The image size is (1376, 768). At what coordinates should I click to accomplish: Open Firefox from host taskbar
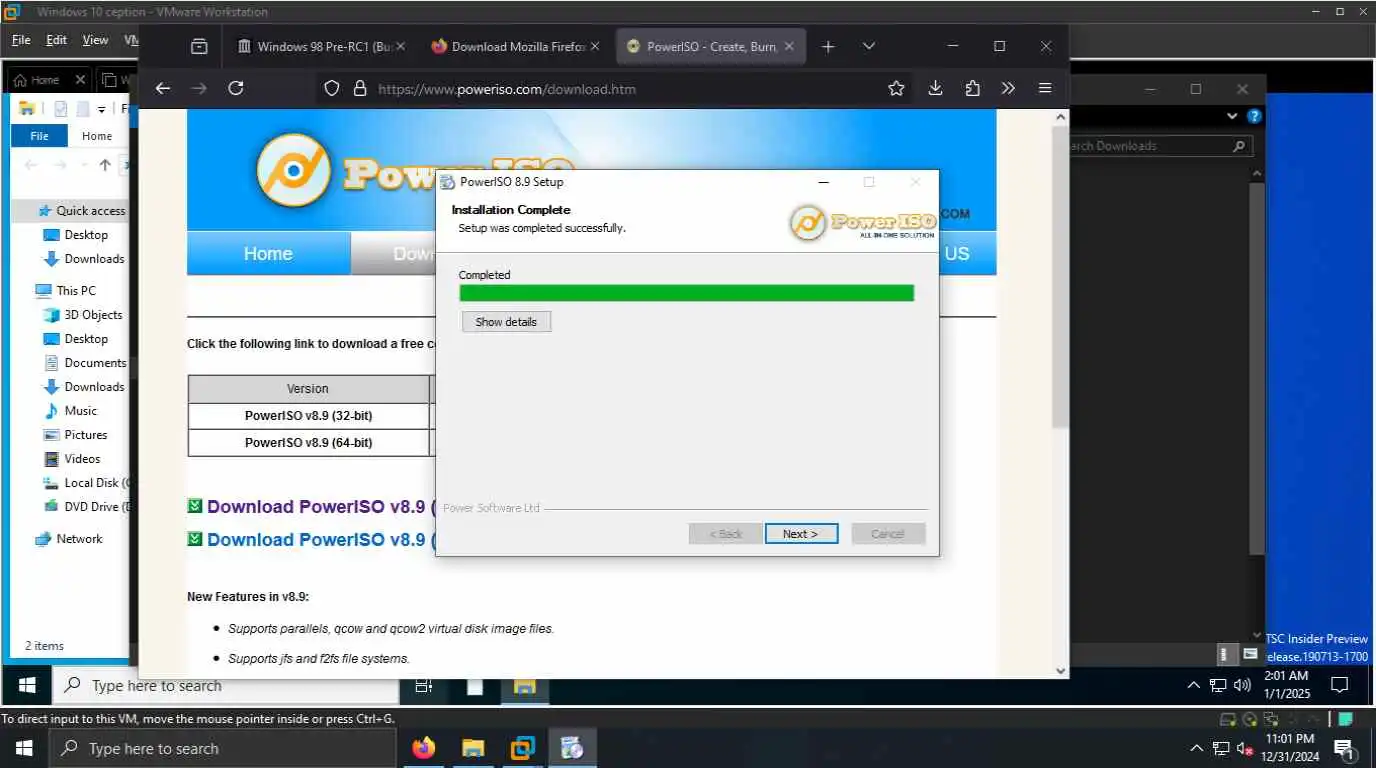click(424, 748)
